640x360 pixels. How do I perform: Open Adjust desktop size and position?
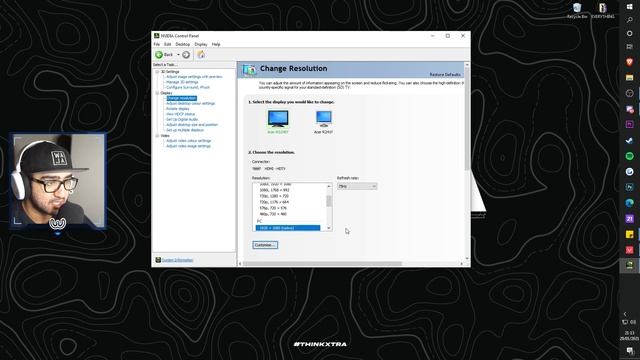192,125
